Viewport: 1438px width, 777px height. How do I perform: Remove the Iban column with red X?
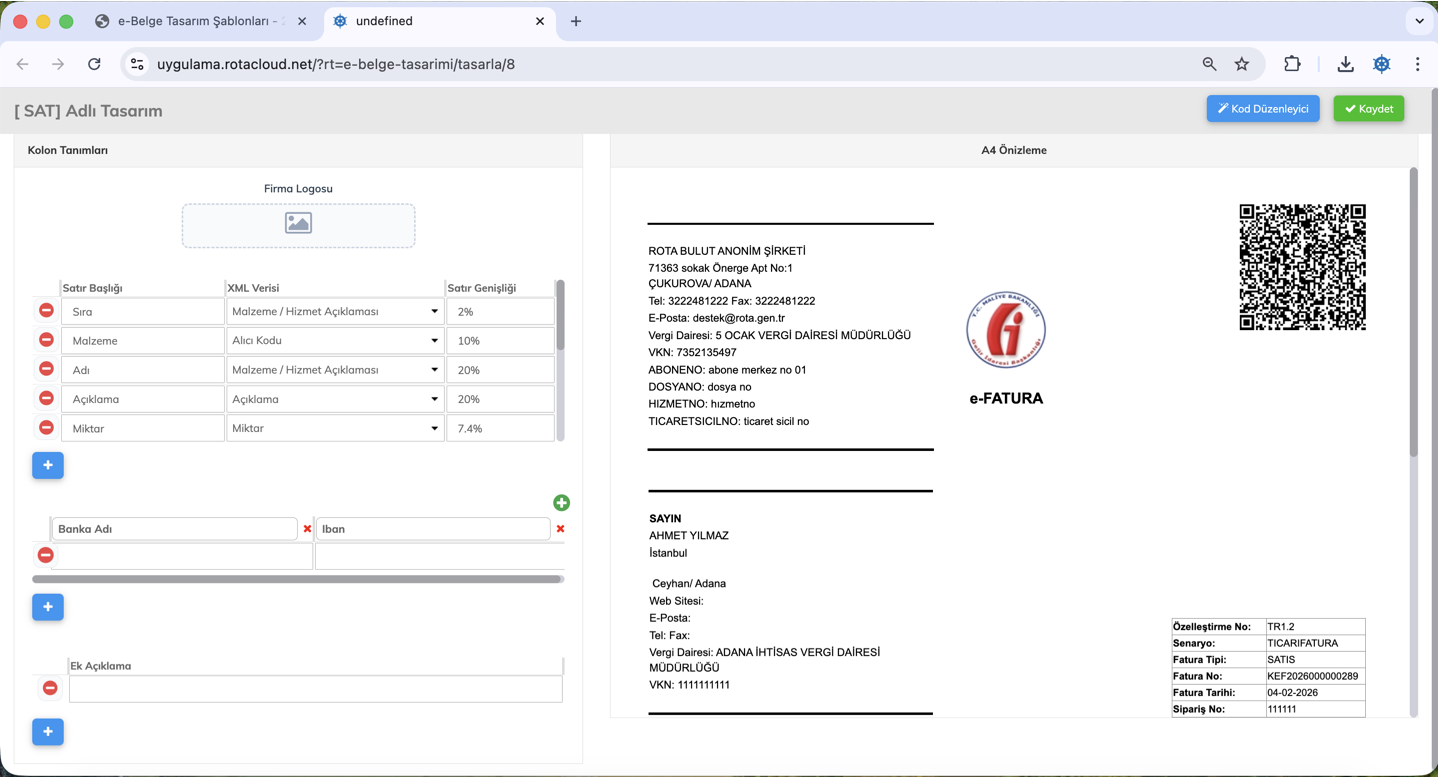[x=560, y=529]
